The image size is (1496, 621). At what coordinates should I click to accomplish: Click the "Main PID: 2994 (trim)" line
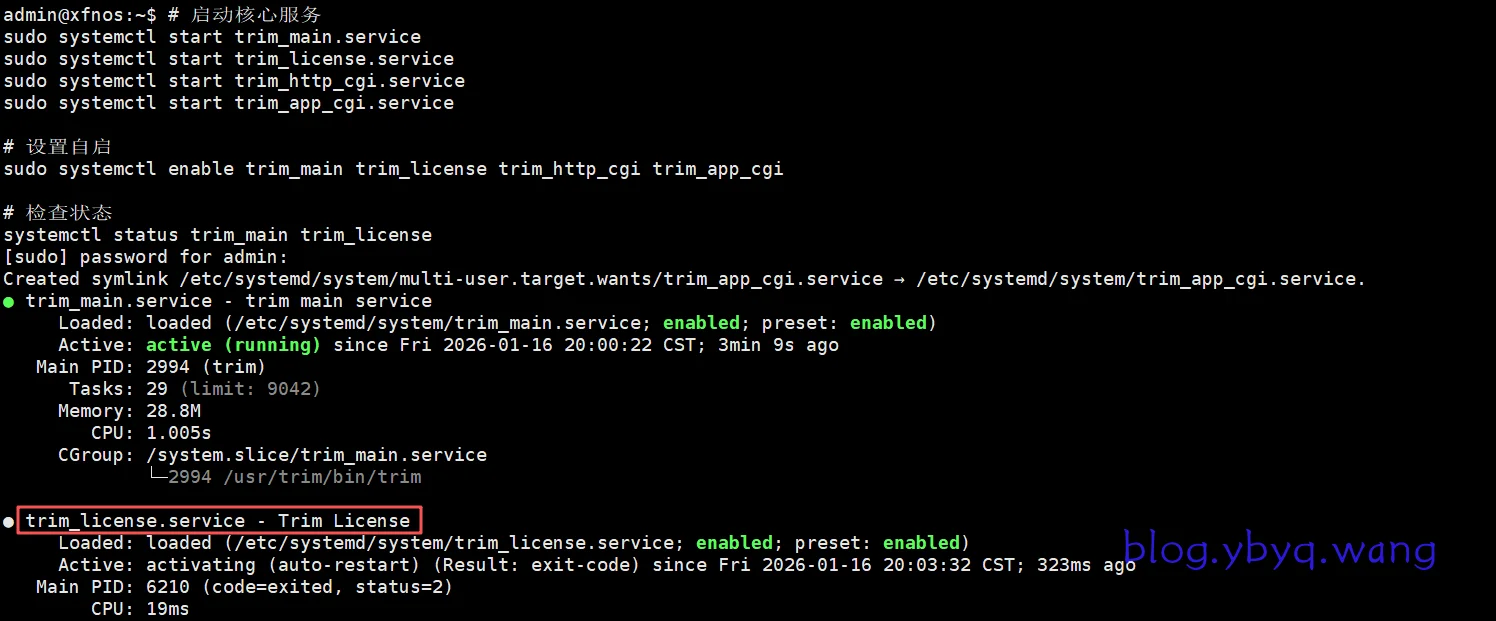point(151,367)
